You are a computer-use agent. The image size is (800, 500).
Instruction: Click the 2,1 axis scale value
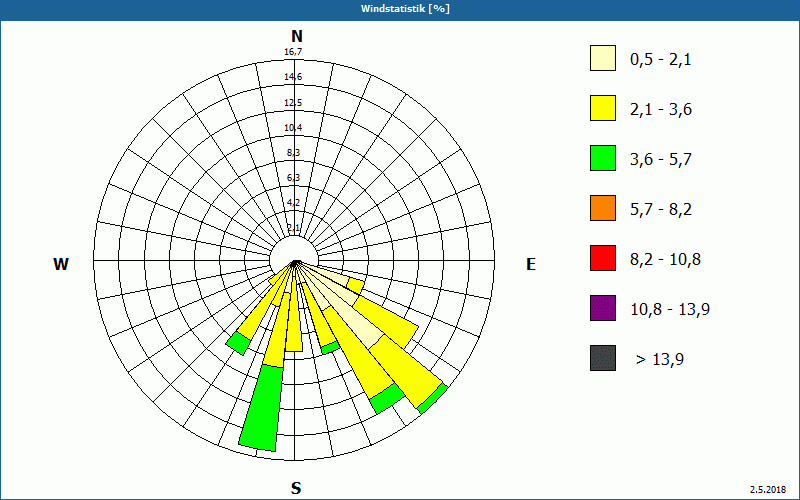click(293, 228)
